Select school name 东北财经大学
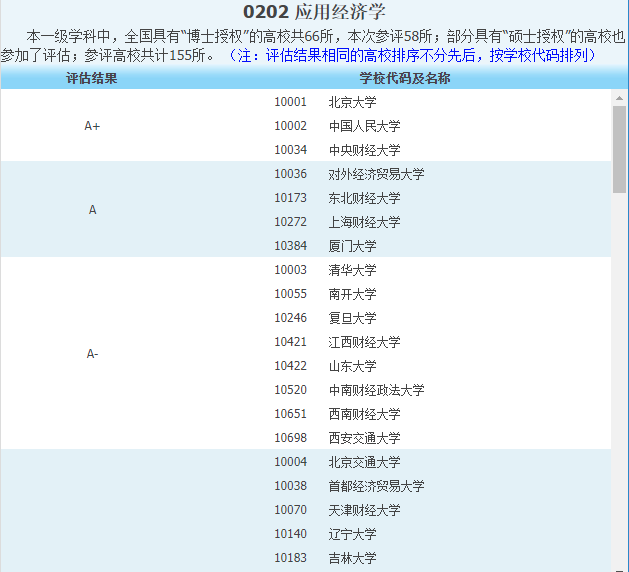The image size is (629, 572). (x=364, y=198)
